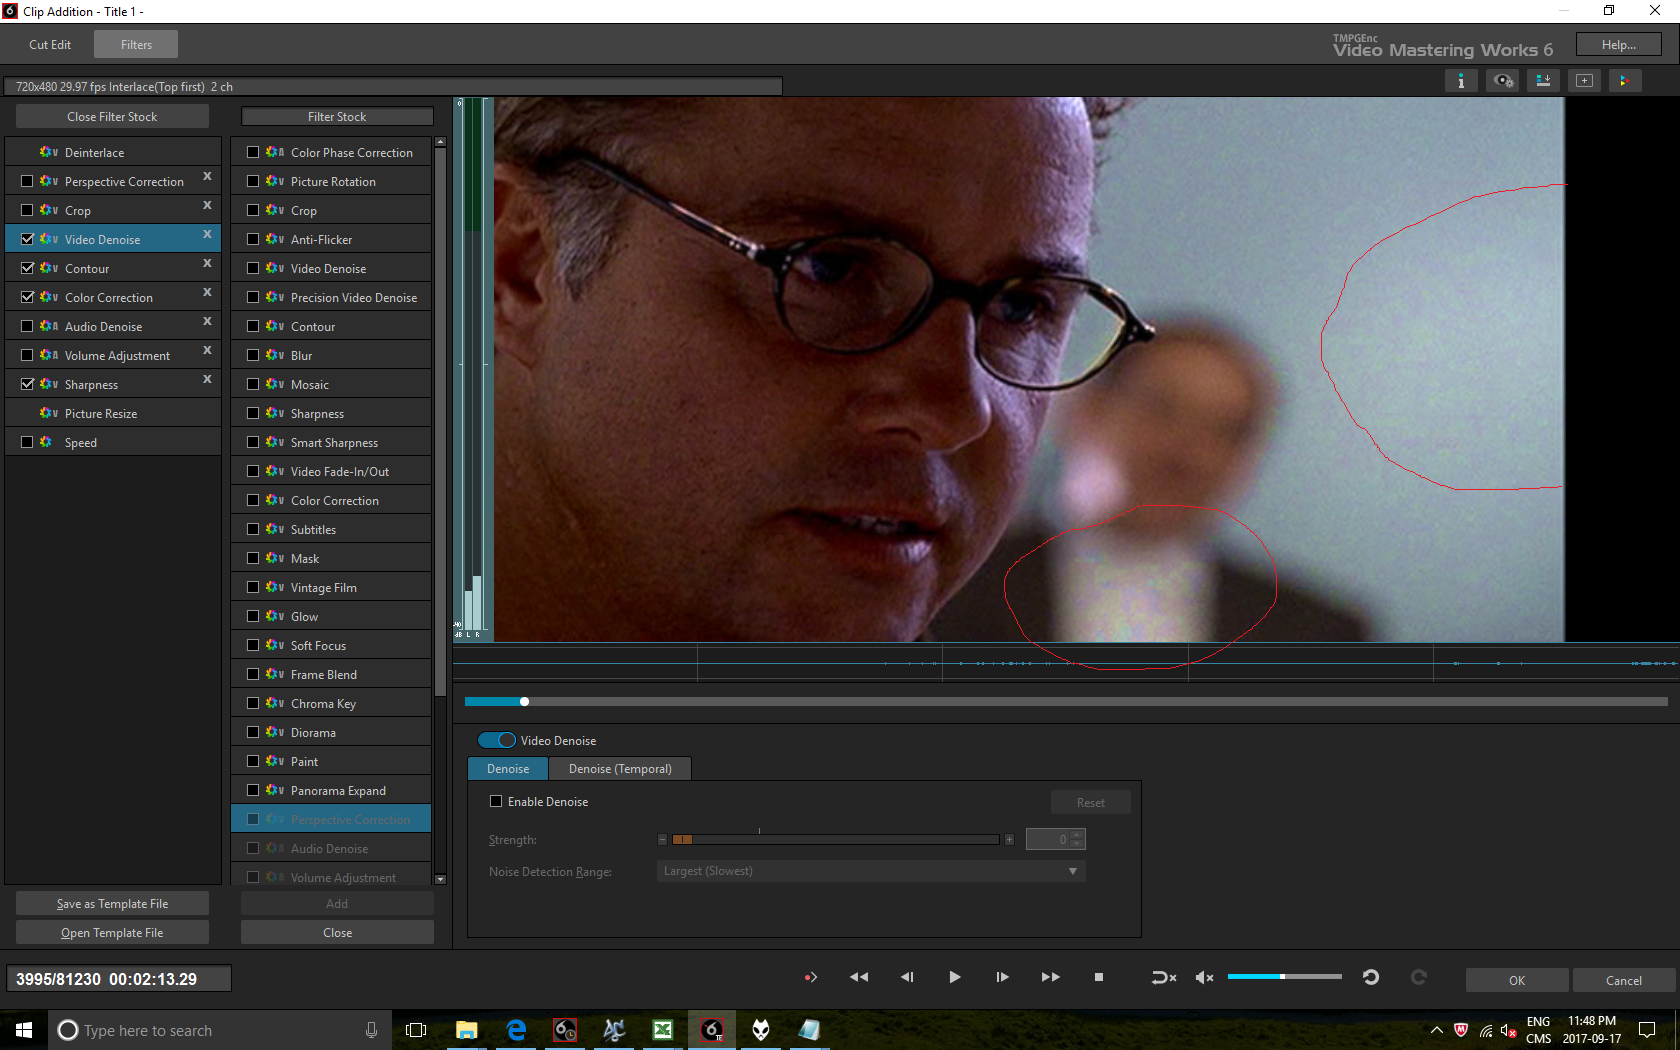Click the Close button under Filter Stock
The height and width of the screenshot is (1050, 1680).
click(337, 932)
